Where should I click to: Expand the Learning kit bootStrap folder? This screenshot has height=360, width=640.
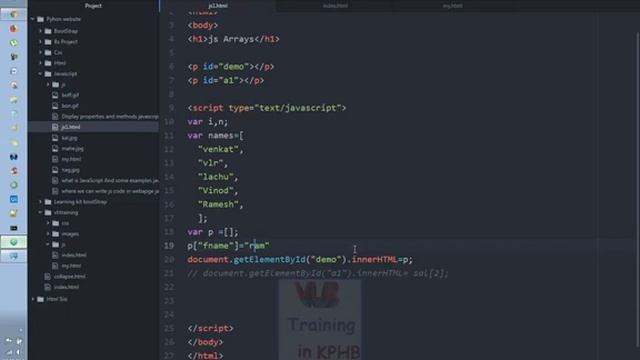click(40, 202)
